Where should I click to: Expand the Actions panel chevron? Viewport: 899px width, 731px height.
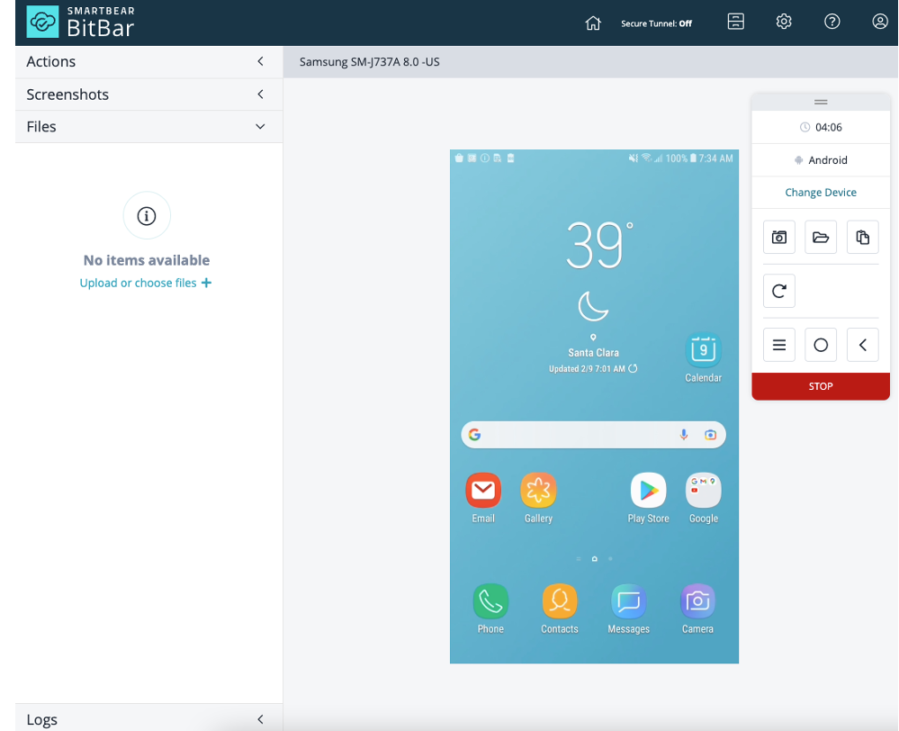click(260, 61)
